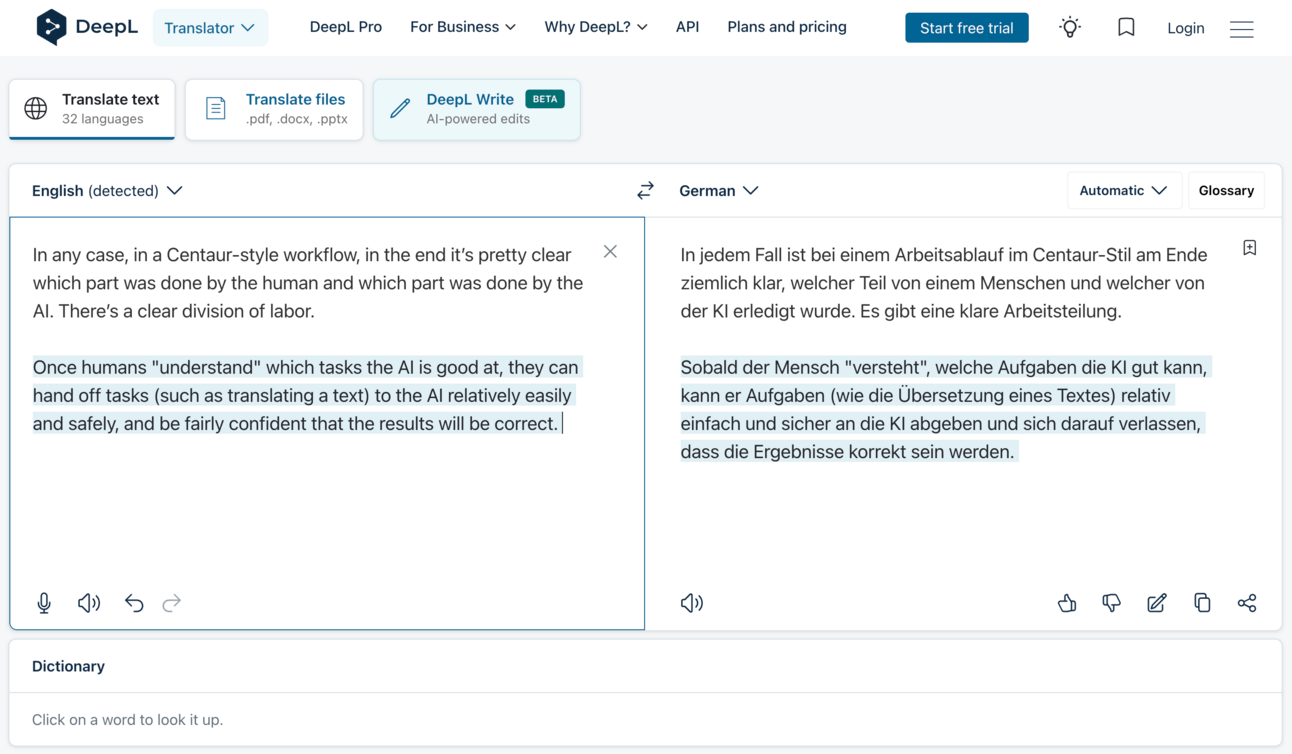Image resolution: width=1292 pixels, height=754 pixels.
Task: Edit the translation with pencil icon
Action: coord(1157,603)
